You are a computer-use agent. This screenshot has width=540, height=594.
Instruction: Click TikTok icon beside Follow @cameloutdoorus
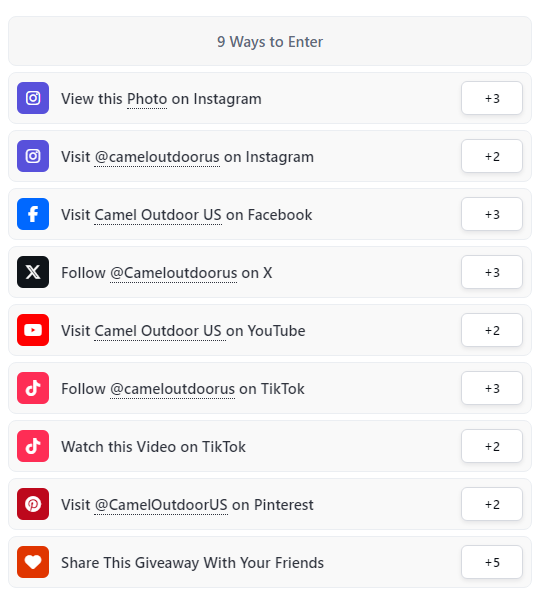tap(33, 388)
